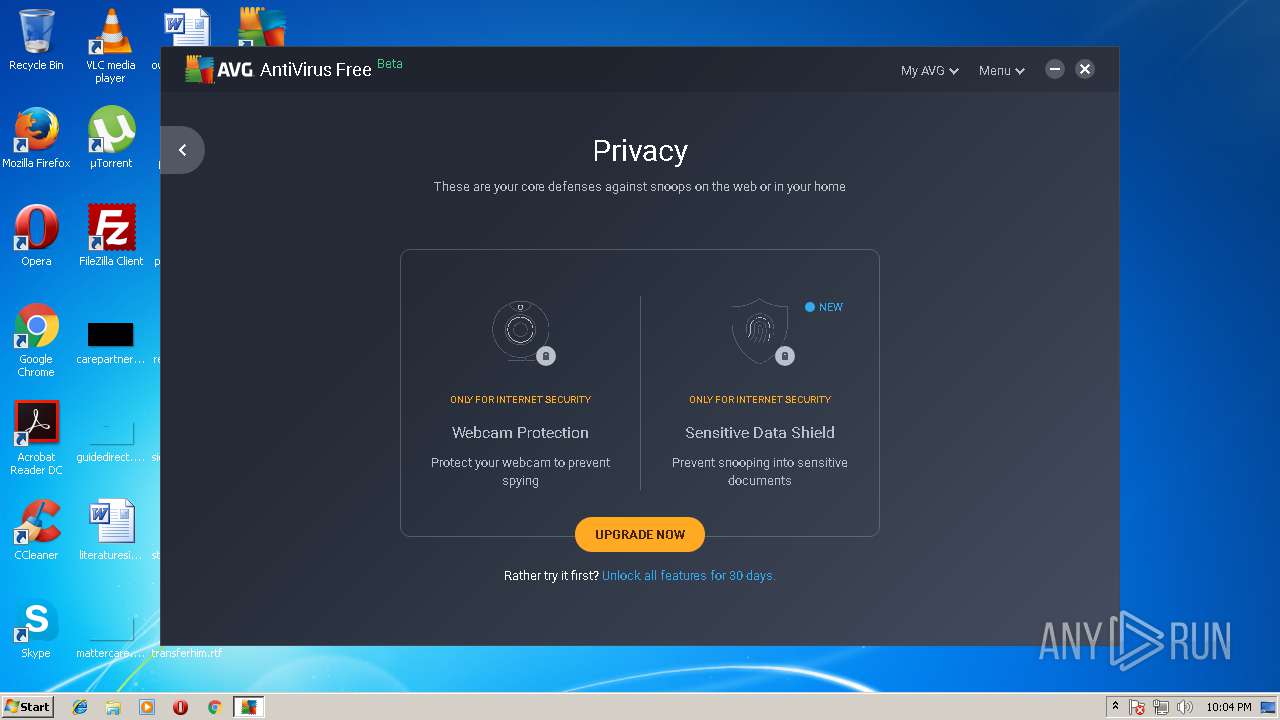Select the µTorrent desktop shortcut
Screen dimensions: 1280x720
(x=110, y=138)
